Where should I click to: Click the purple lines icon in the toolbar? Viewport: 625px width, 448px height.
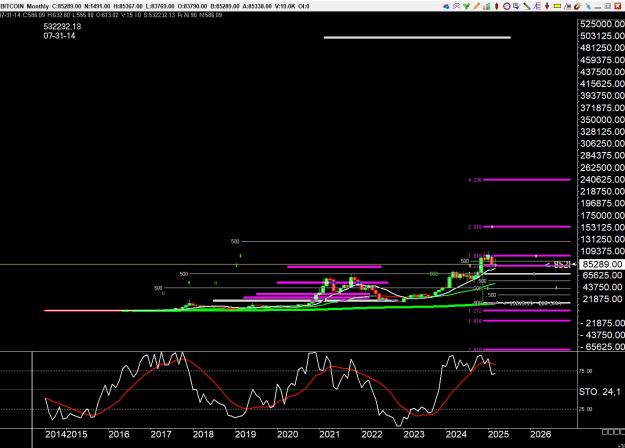(456, 6)
